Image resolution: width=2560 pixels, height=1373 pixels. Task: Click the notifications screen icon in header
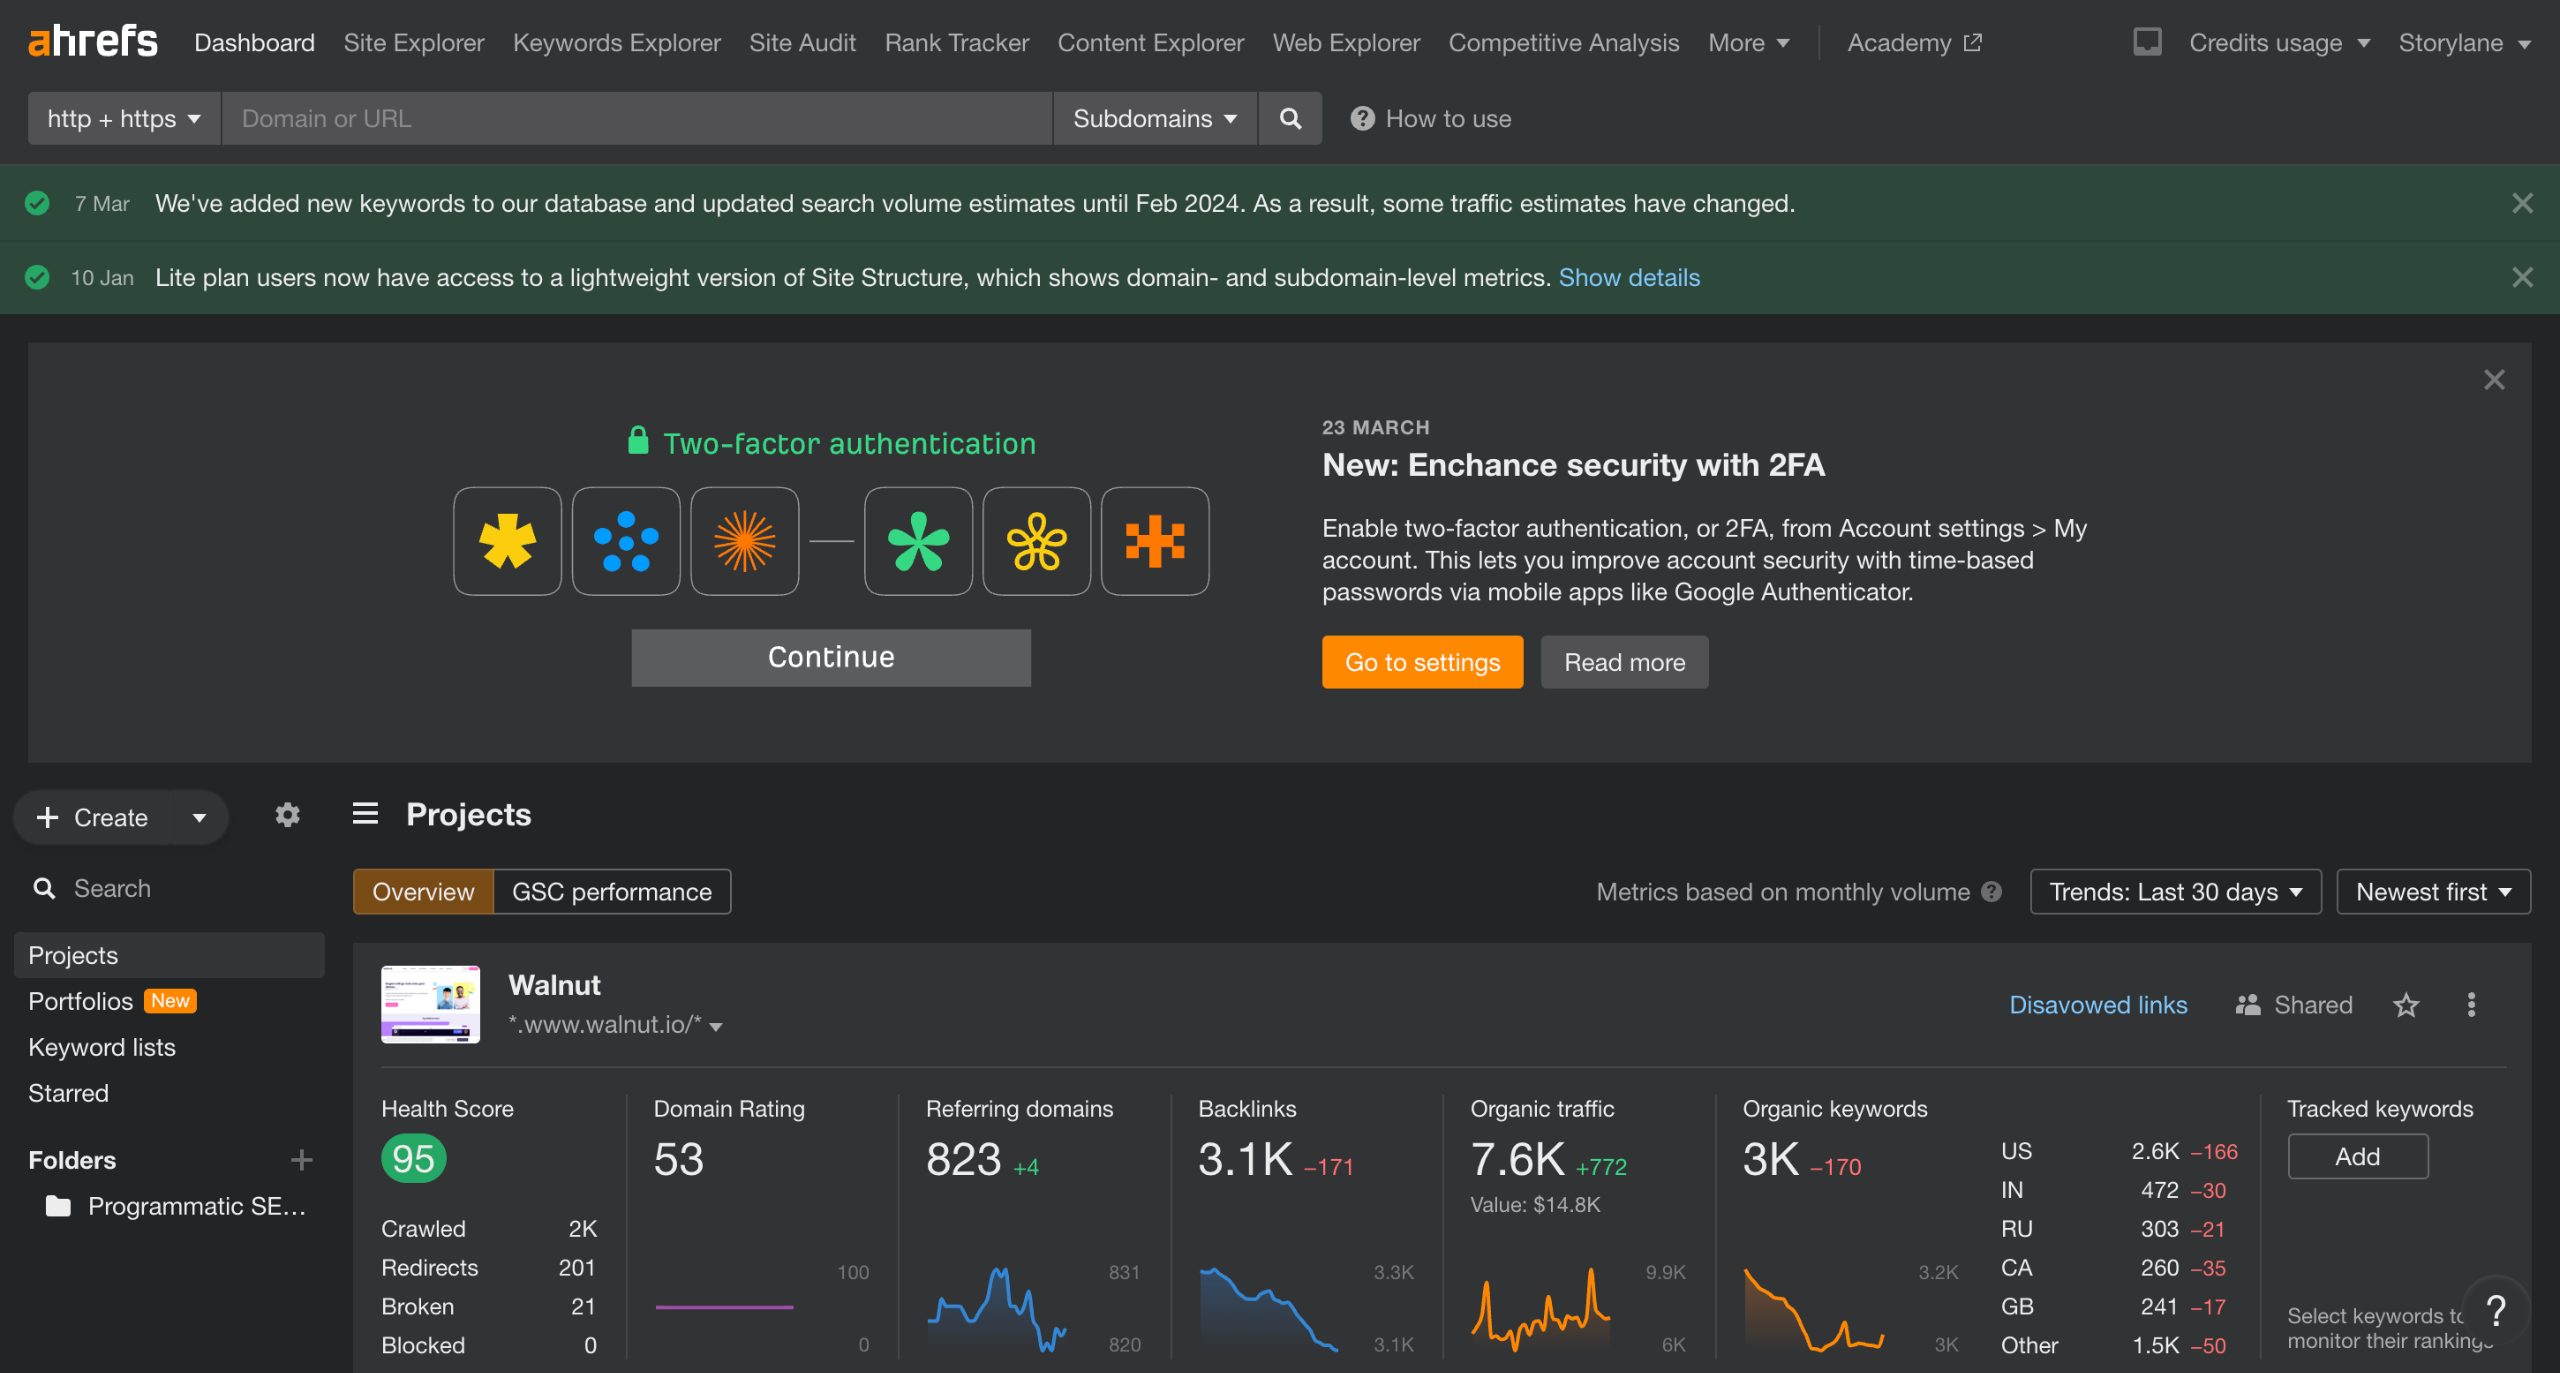pyautogui.click(x=2147, y=42)
